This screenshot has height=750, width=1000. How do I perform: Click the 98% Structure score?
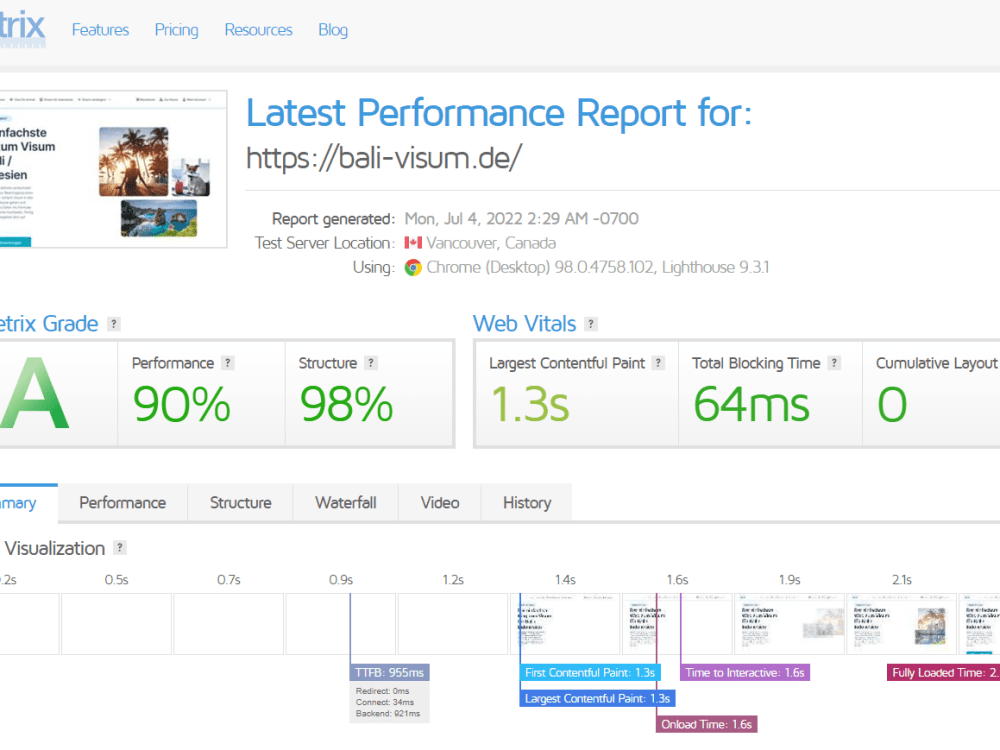(347, 404)
